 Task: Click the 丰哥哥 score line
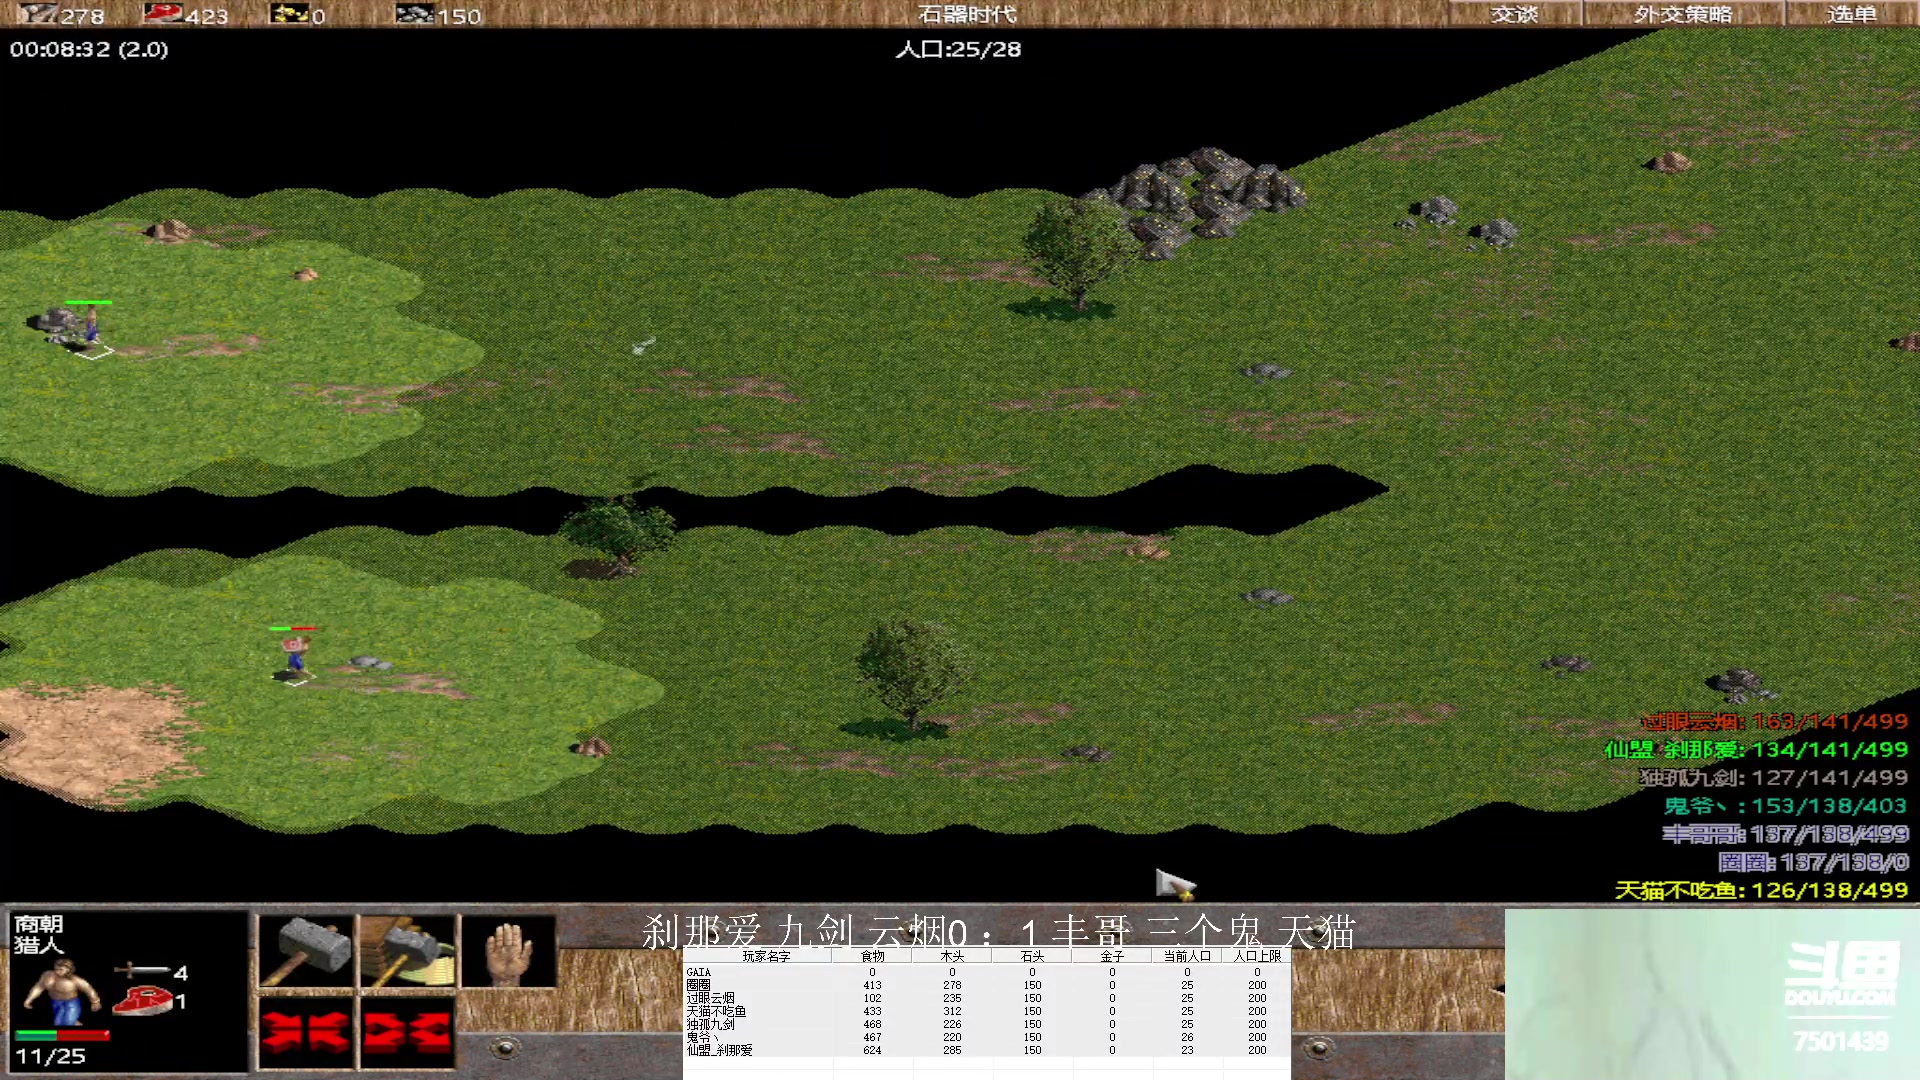(x=1785, y=833)
